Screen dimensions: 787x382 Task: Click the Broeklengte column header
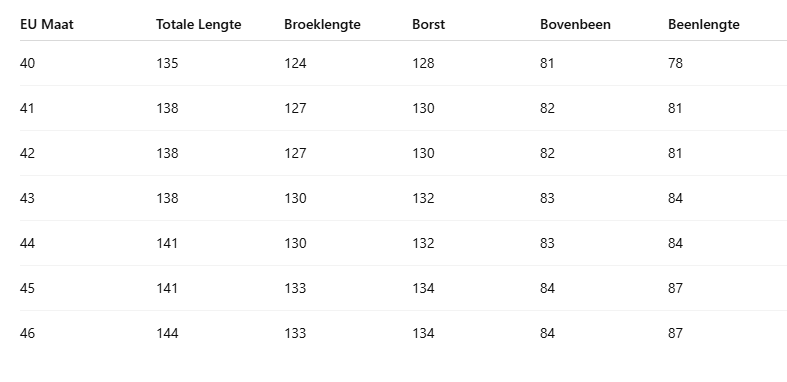tap(322, 24)
